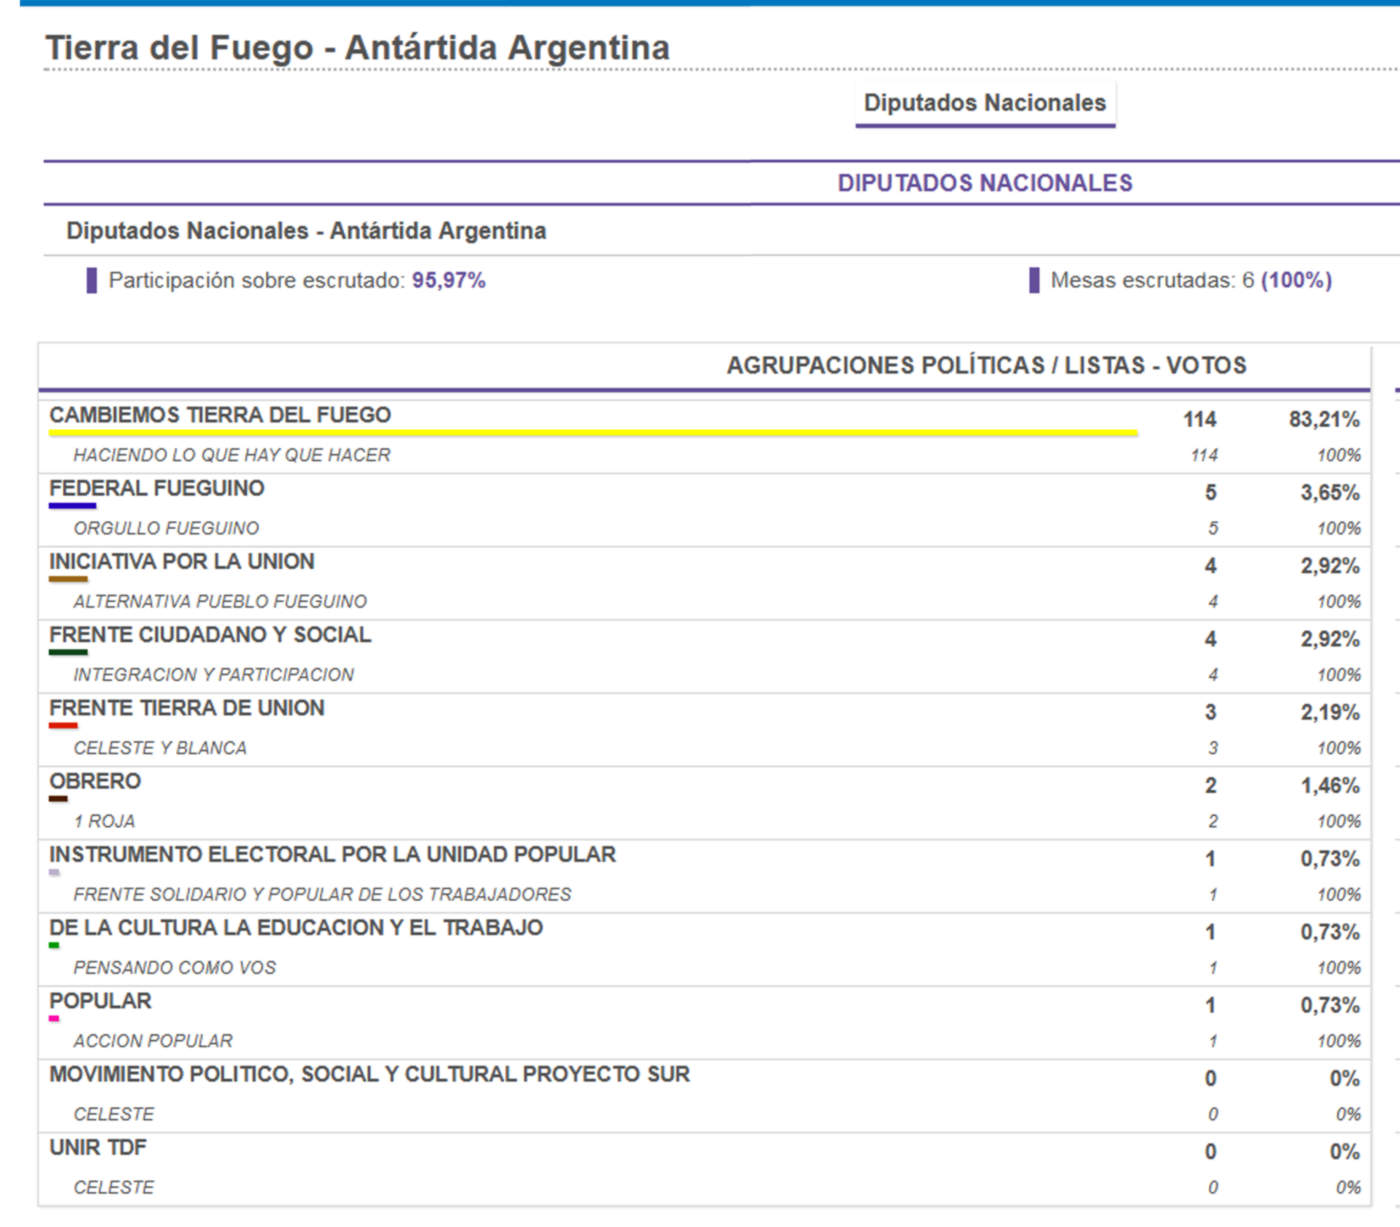Viewport: 1400px width, 1227px height.
Task: Click FRENTE SOLIDARIO Y POPULAR DE LOS TRABAJADORES
Action: click(x=322, y=895)
